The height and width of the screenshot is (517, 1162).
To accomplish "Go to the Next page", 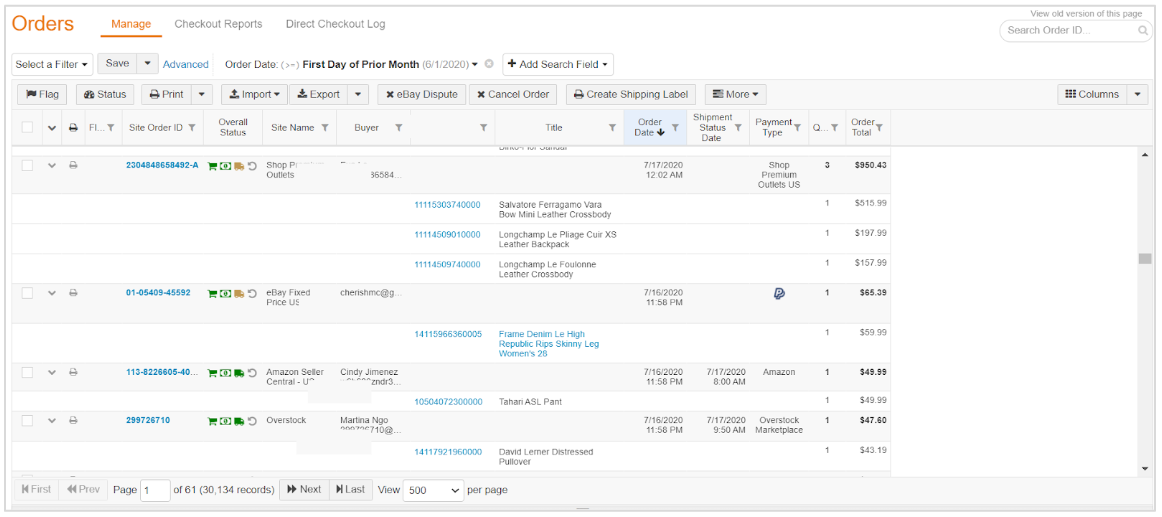I will [304, 490].
